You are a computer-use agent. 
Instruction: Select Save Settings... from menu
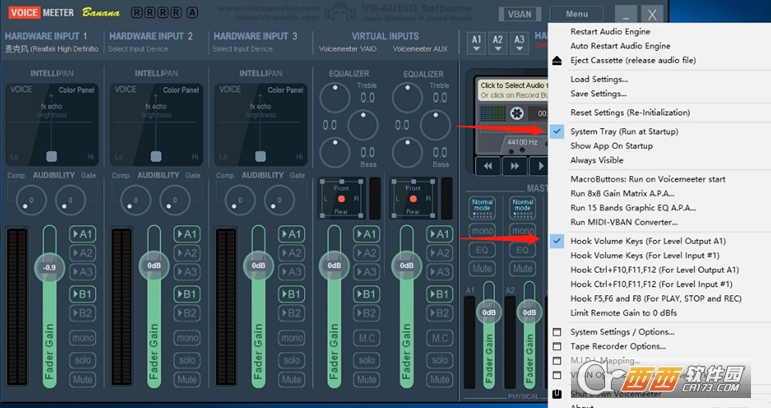tap(598, 93)
